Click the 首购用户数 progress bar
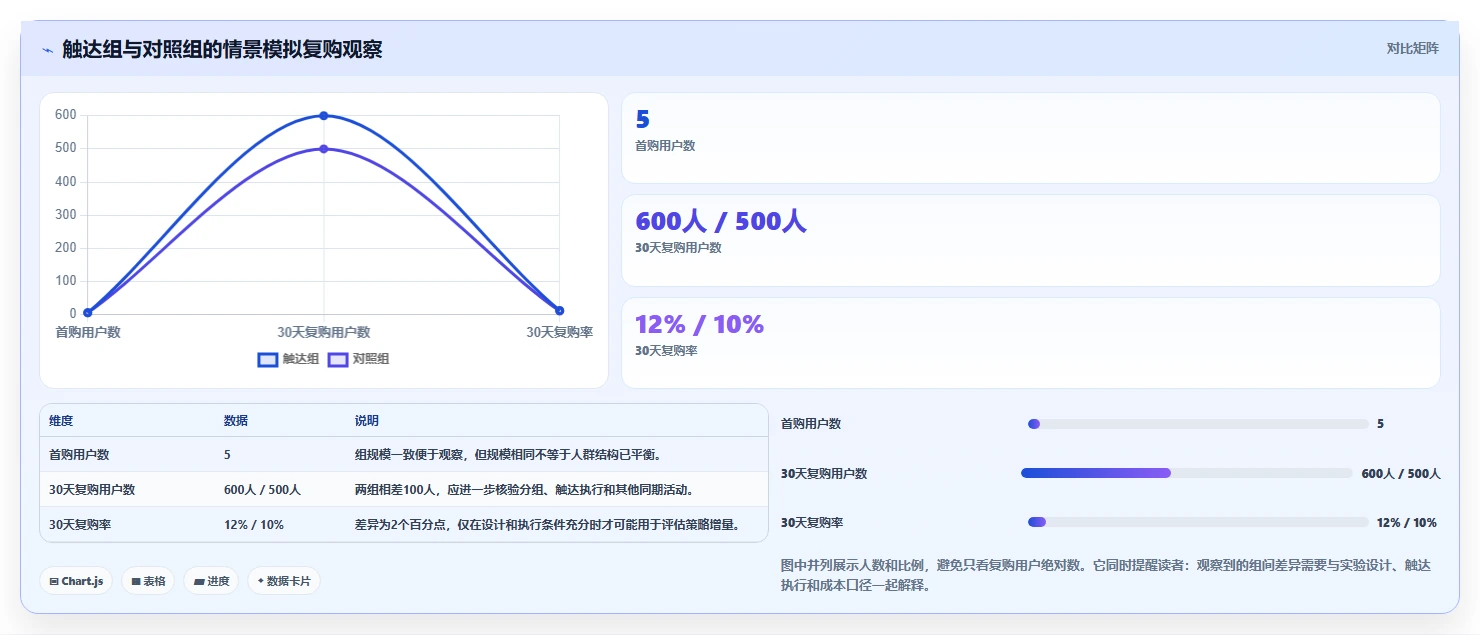The height and width of the screenshot is (635, 1480). point(1198,424)
